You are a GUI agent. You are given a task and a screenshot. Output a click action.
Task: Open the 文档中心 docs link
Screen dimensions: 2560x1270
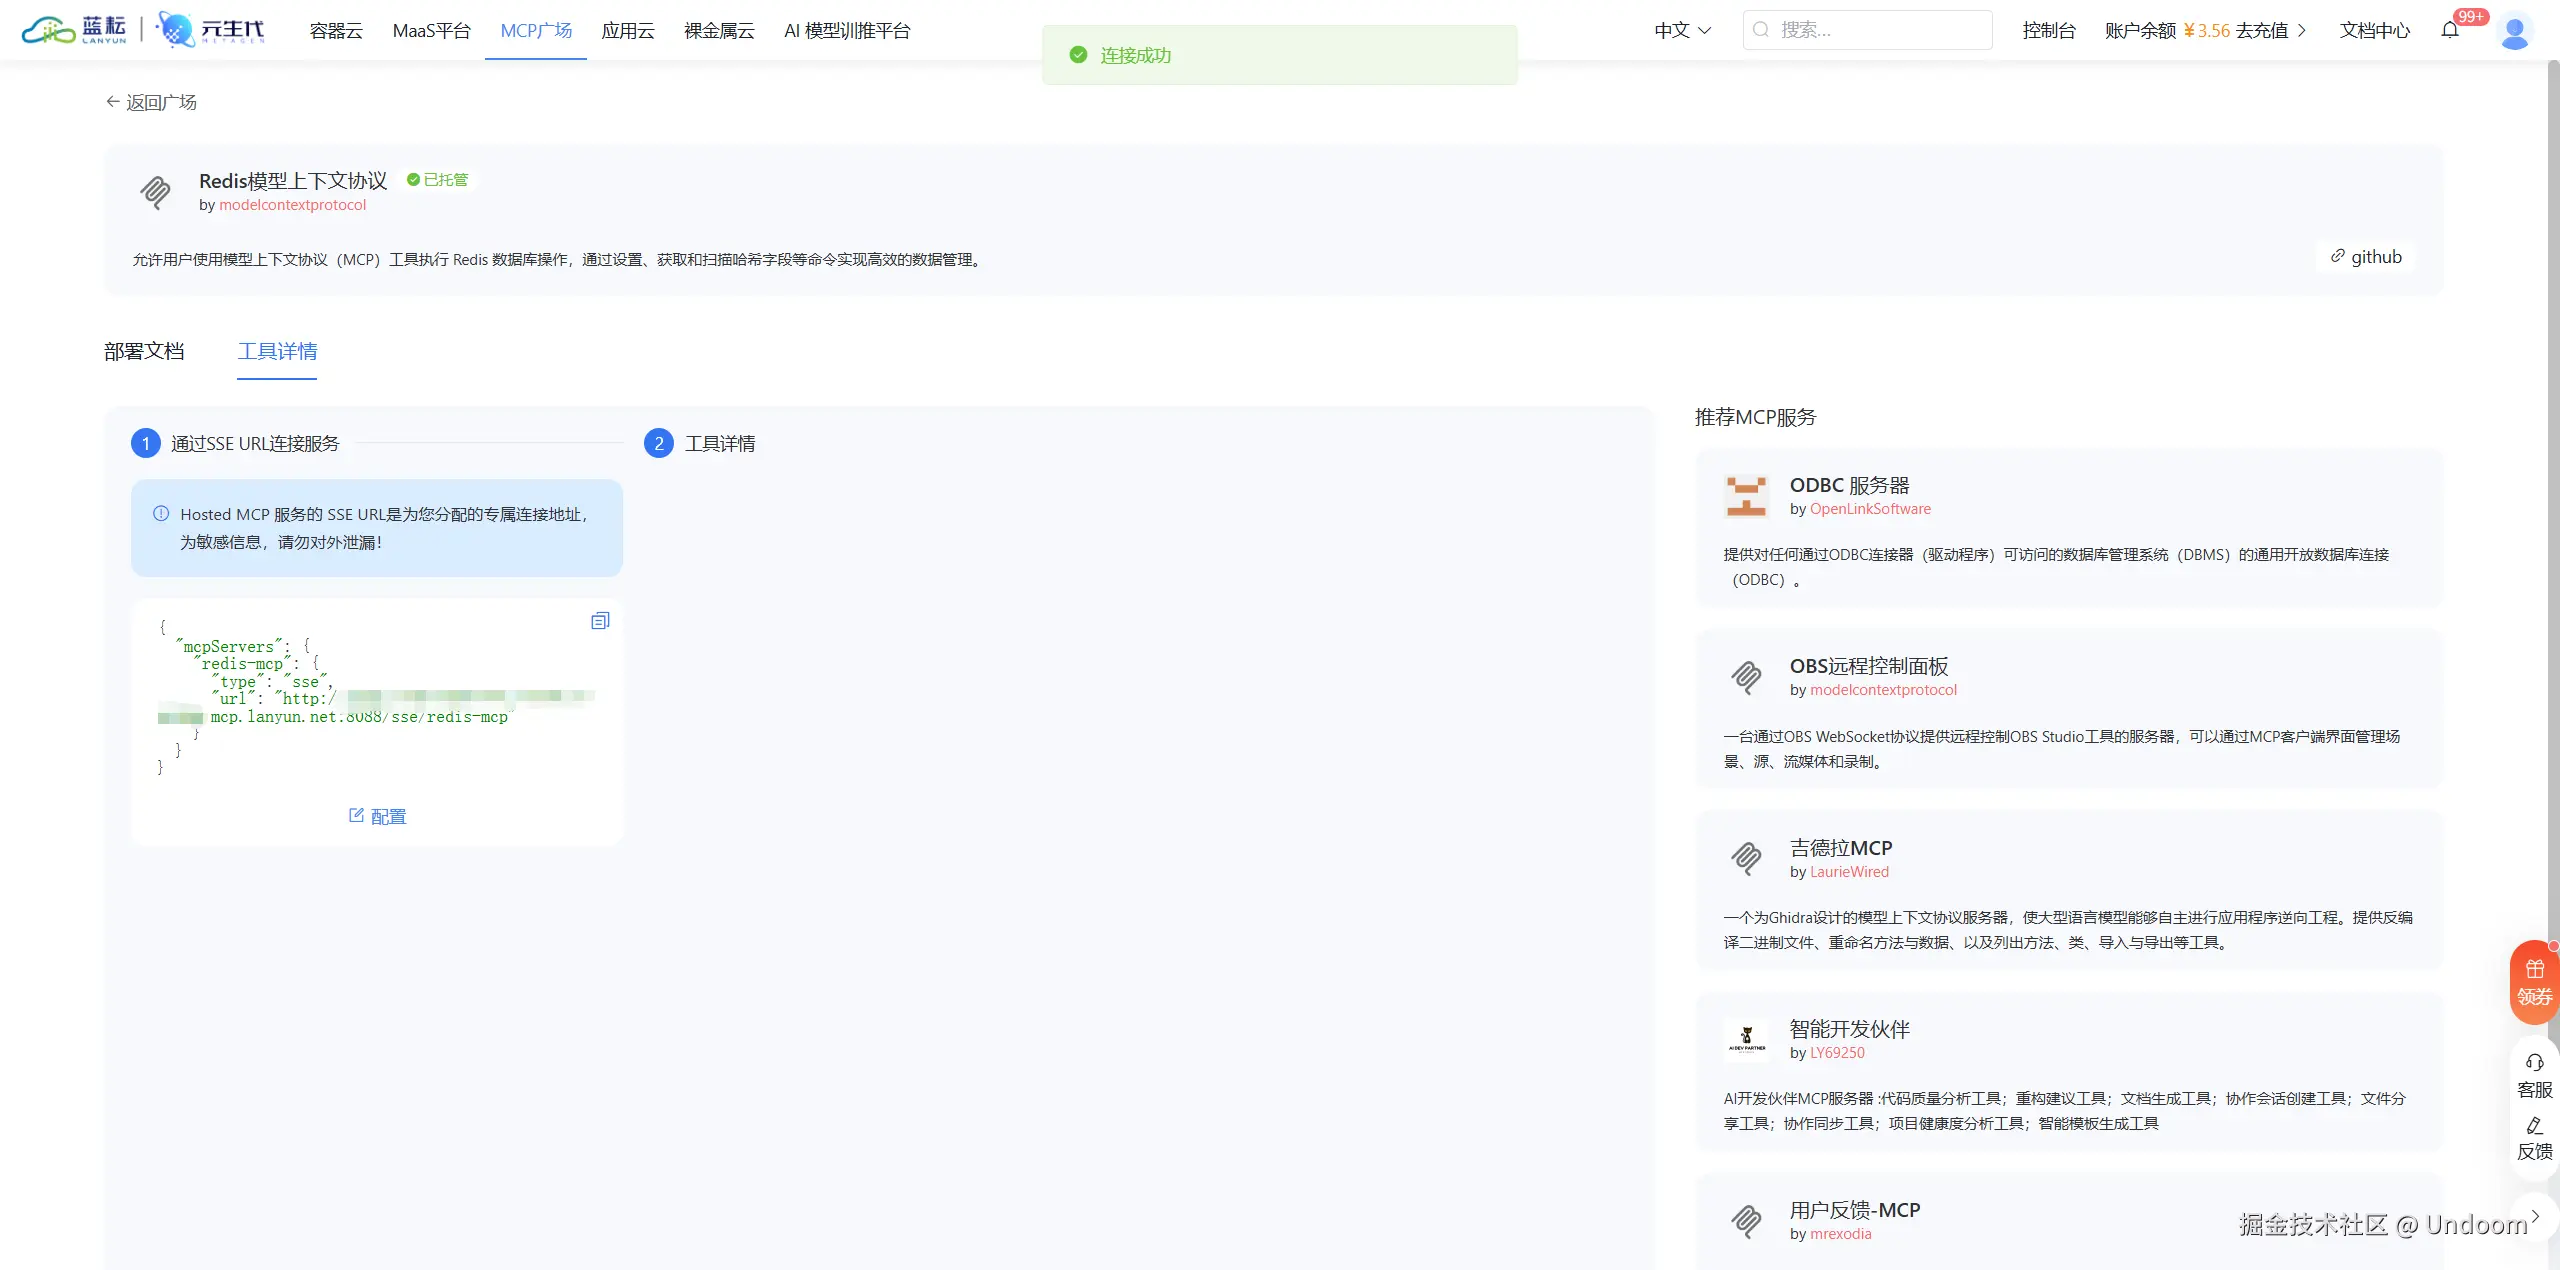[x=2374, y=30]
